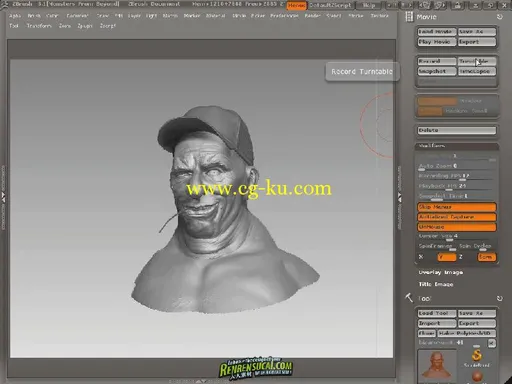Select the gold S SimpleBrush tool icon

(x=477, y=356)
